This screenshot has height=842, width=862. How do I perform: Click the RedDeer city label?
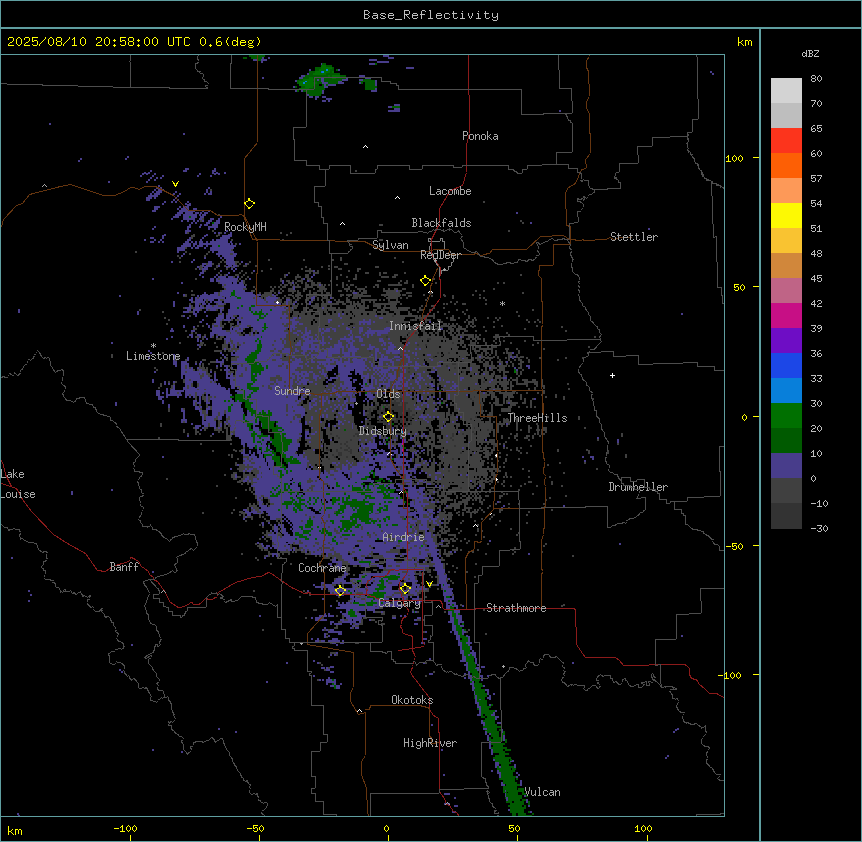coord(440,255)
